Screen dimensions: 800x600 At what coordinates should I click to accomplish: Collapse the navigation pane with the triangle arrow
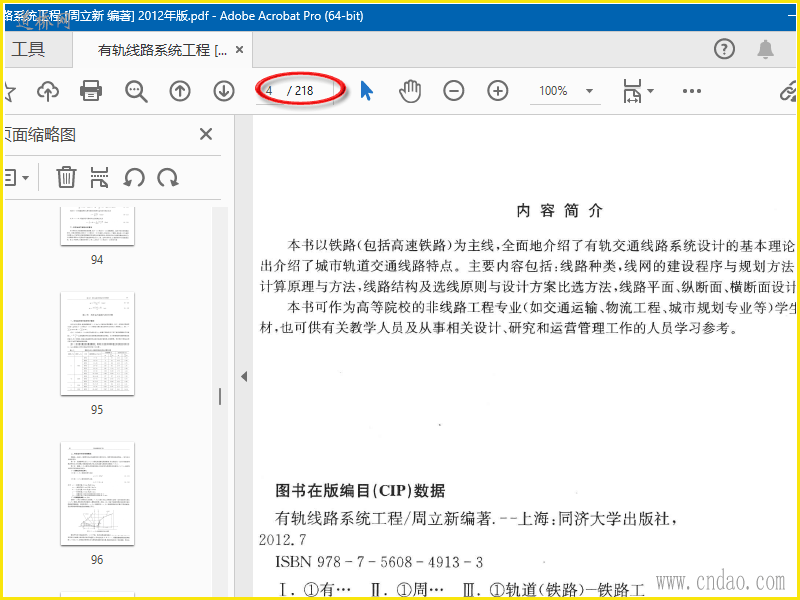point(244,377)
